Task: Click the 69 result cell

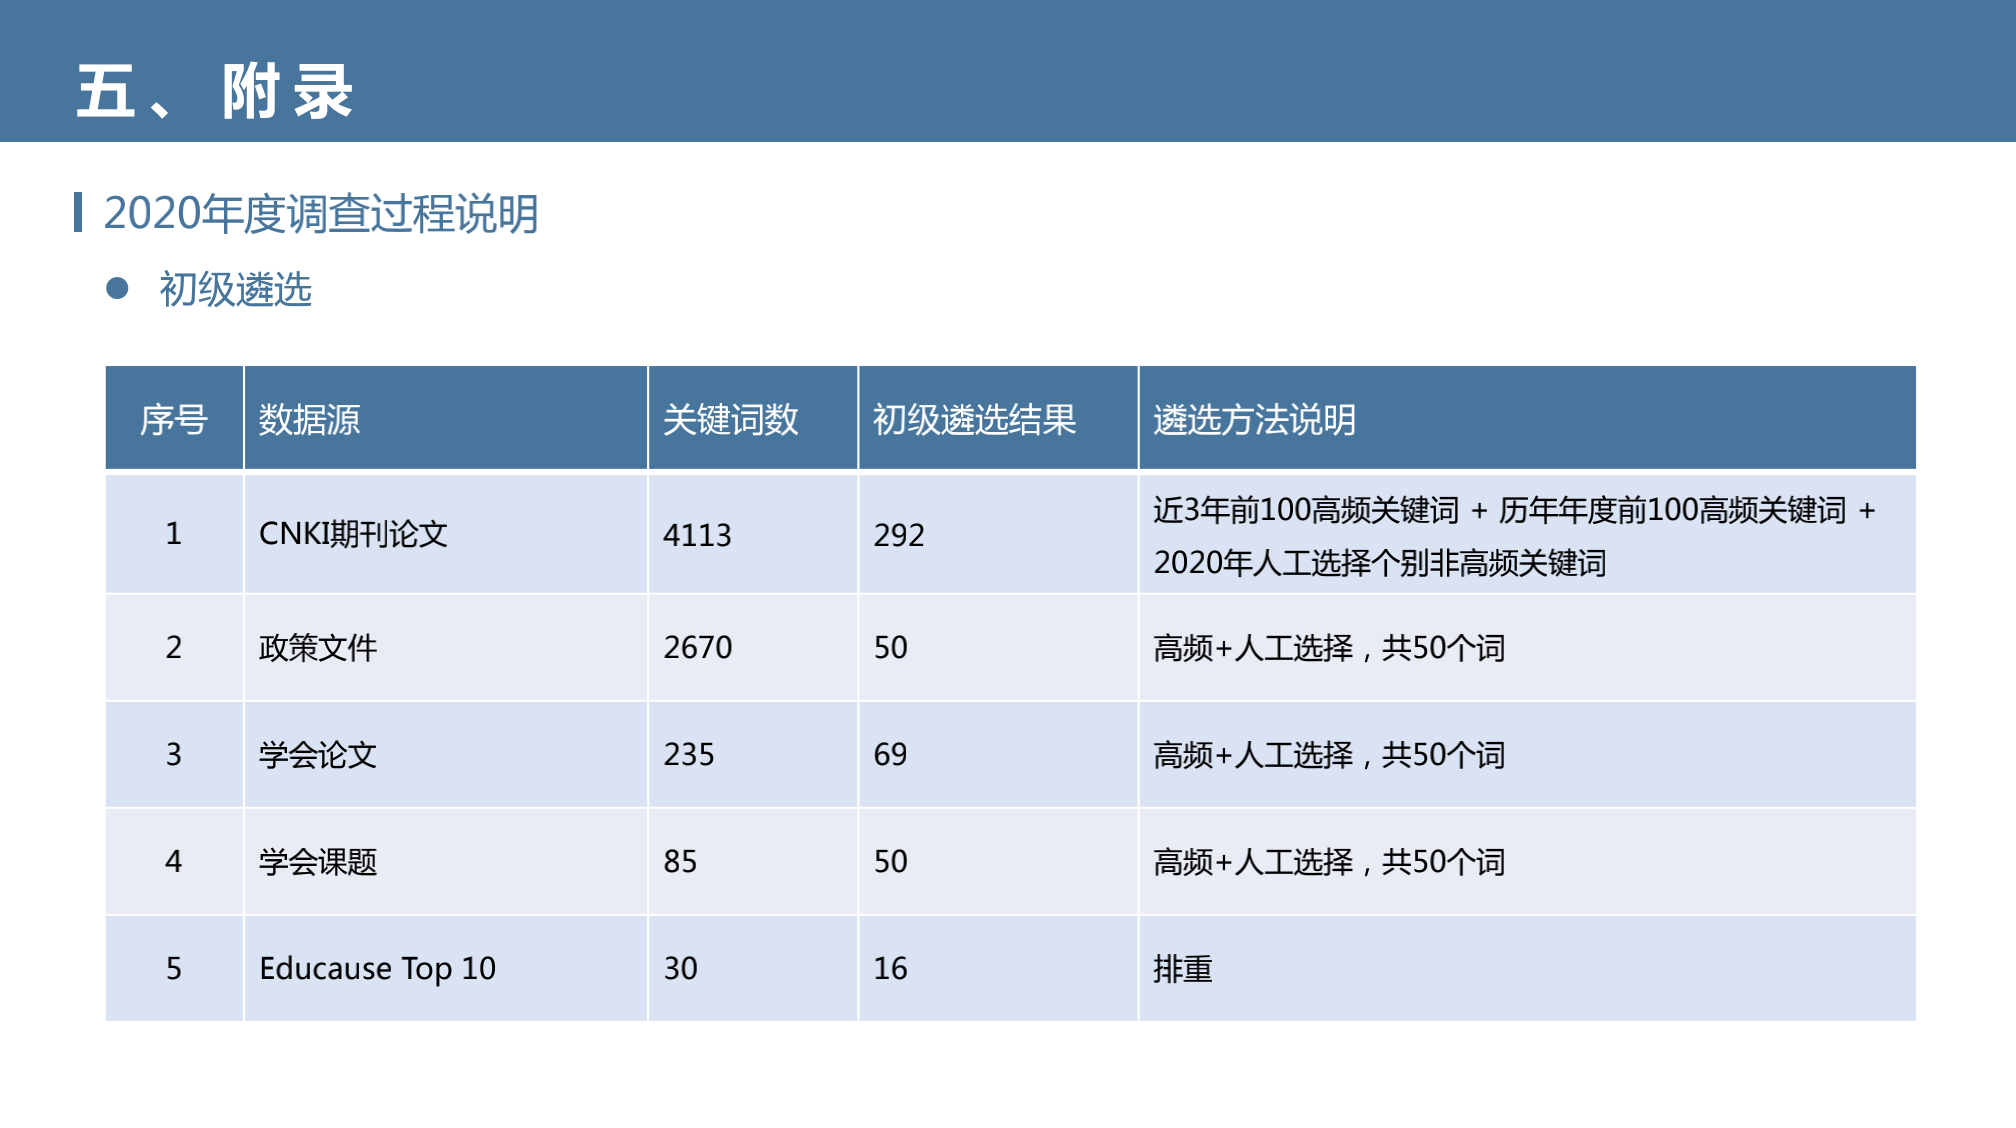Action: (x=890, y=754)
